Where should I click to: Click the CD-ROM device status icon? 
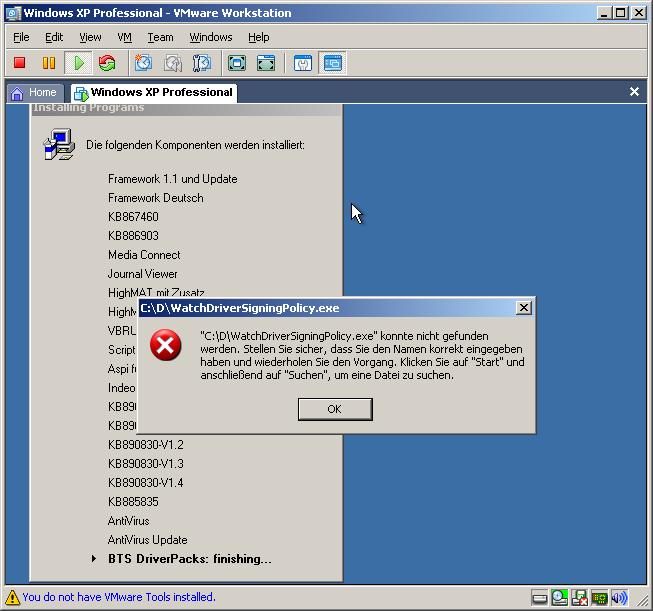click(x=559, y=598)
